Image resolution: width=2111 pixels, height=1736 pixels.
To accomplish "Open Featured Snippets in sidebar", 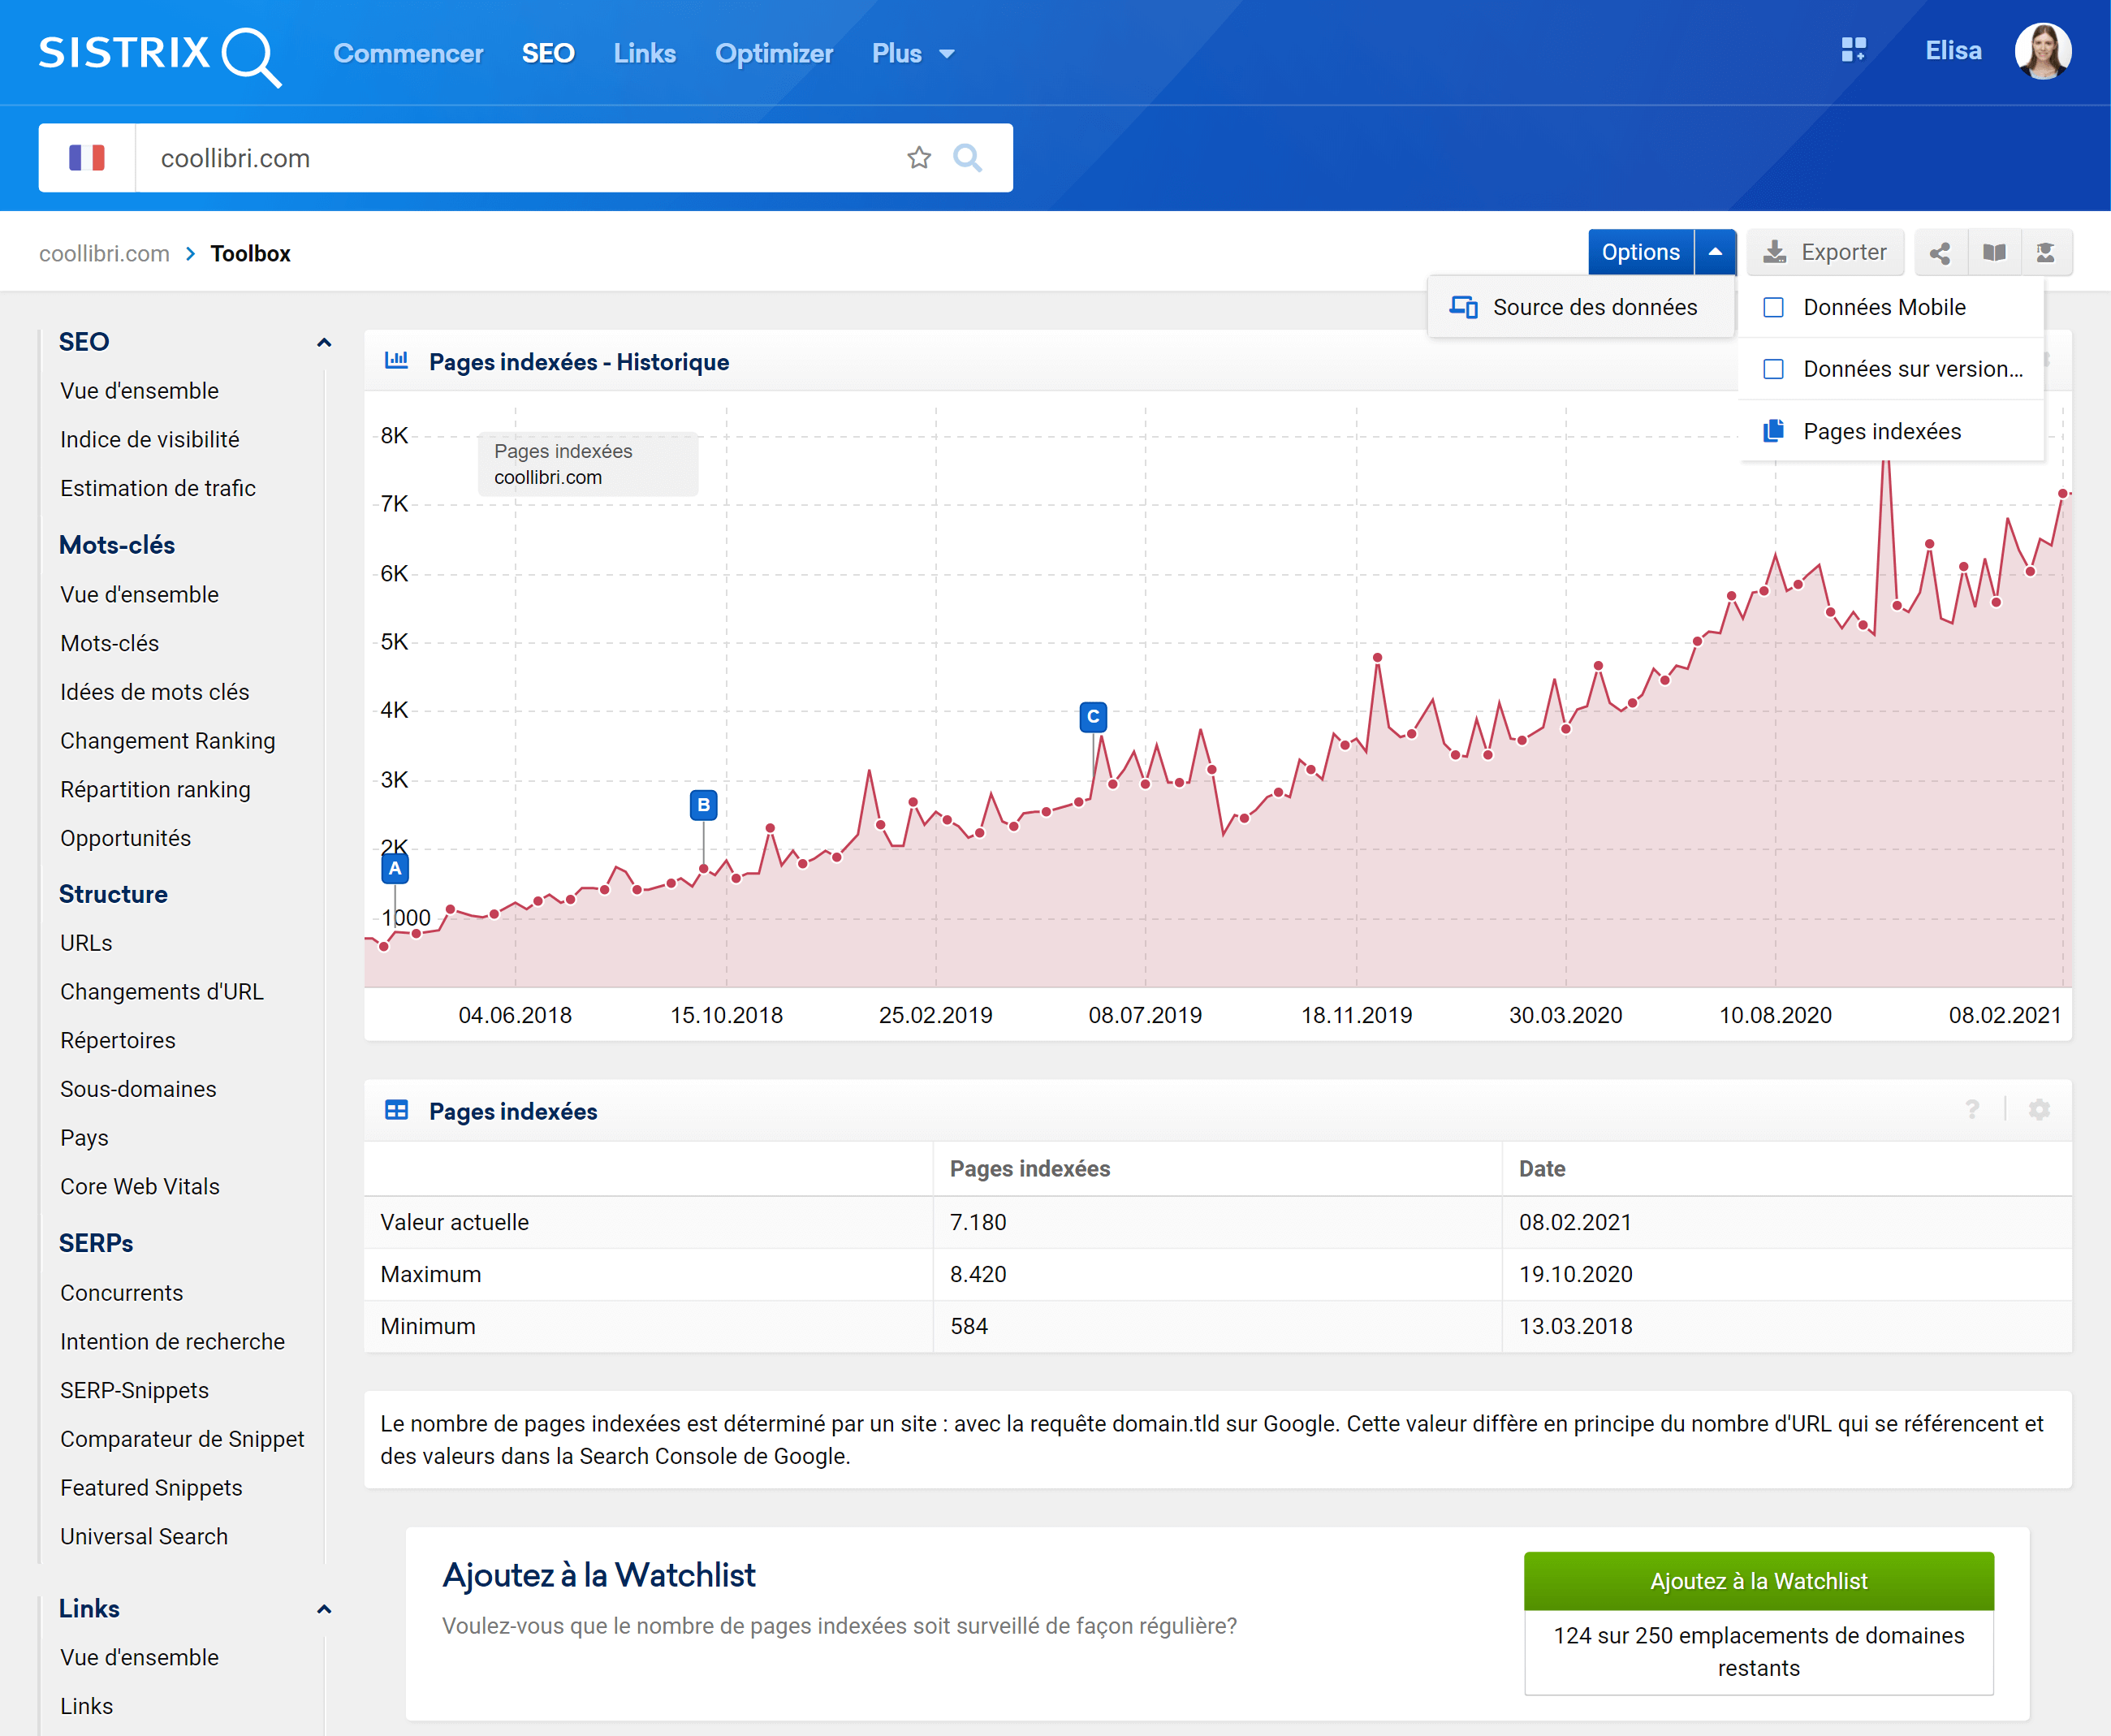I will (151, 1488).
